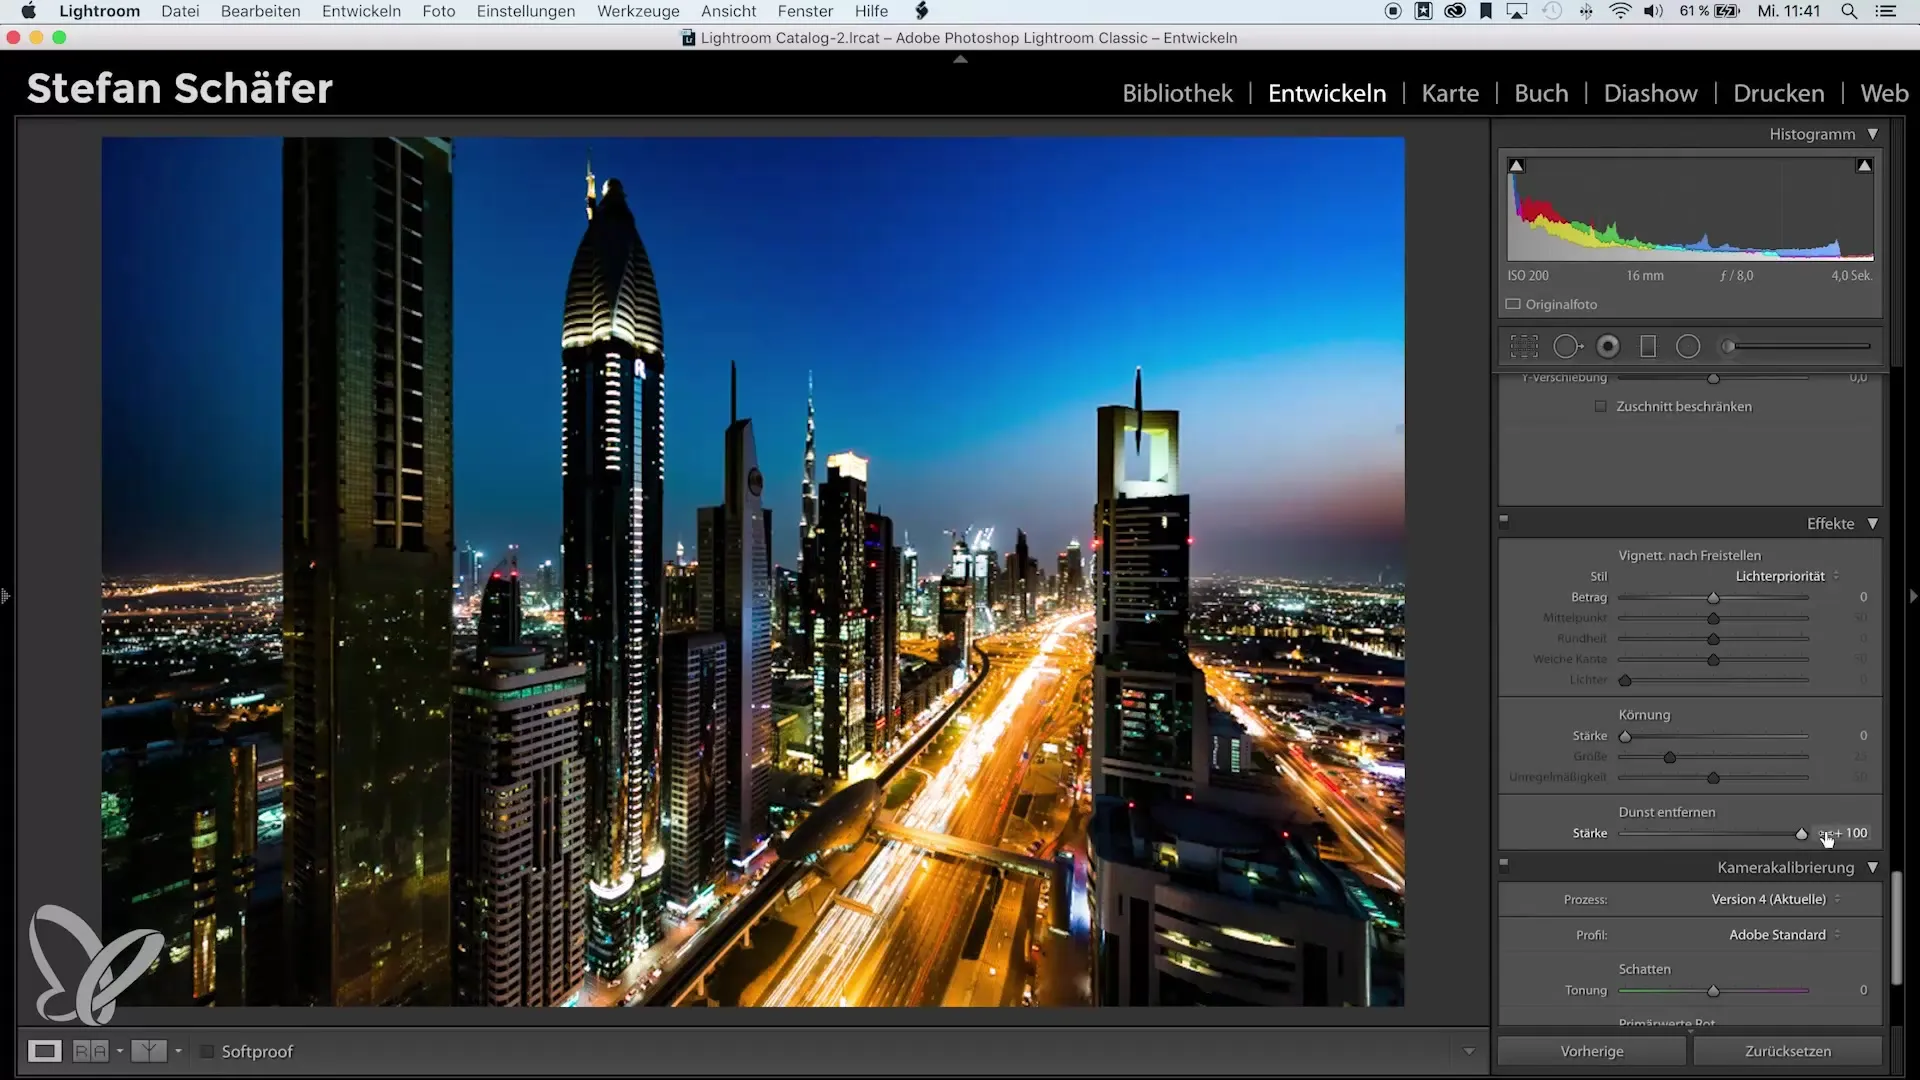Collapse the Effekte panel

[x=1873, y=524]
